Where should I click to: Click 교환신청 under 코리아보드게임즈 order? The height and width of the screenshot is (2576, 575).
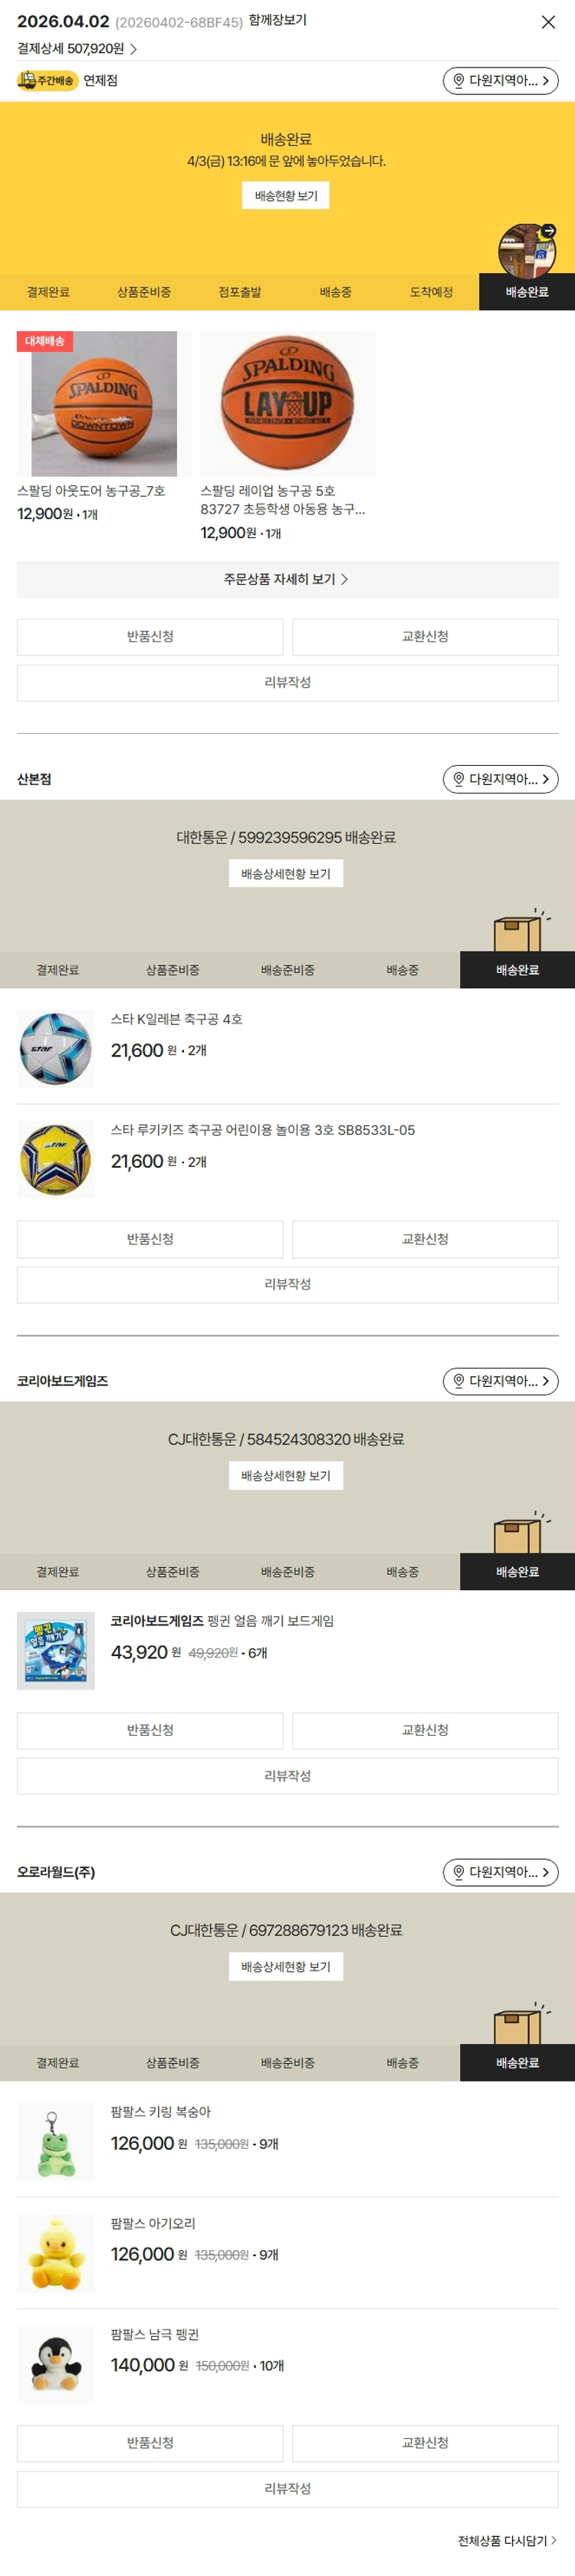tap(425, 1730)
